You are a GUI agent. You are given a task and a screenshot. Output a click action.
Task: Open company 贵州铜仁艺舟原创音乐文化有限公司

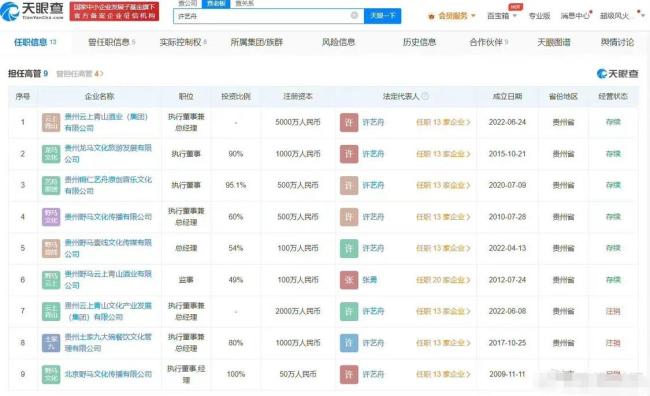108,185
